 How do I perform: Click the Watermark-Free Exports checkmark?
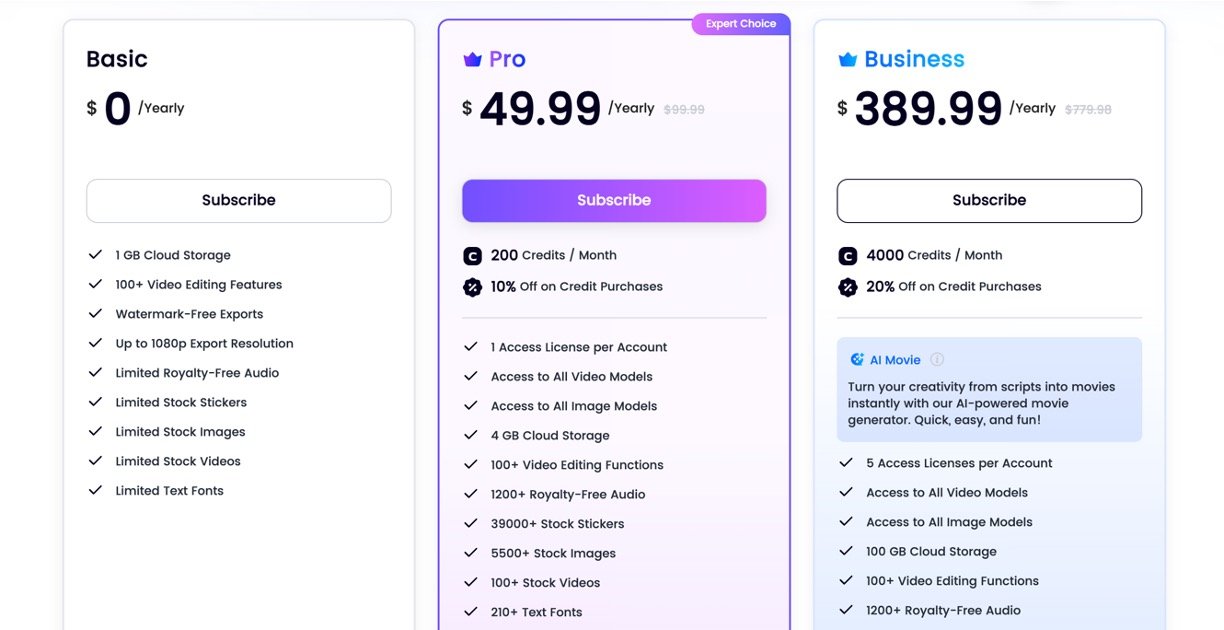point(96,314)
